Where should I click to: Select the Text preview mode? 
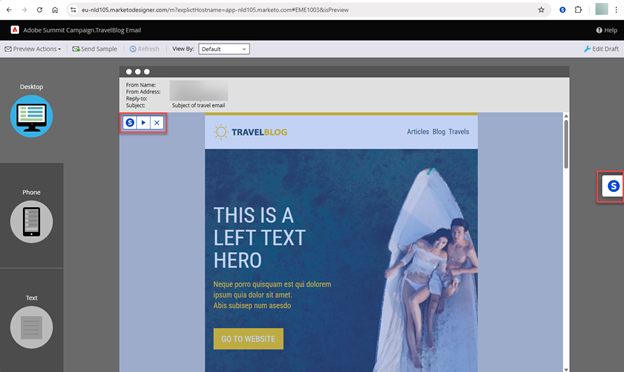(x=31, y=327)
